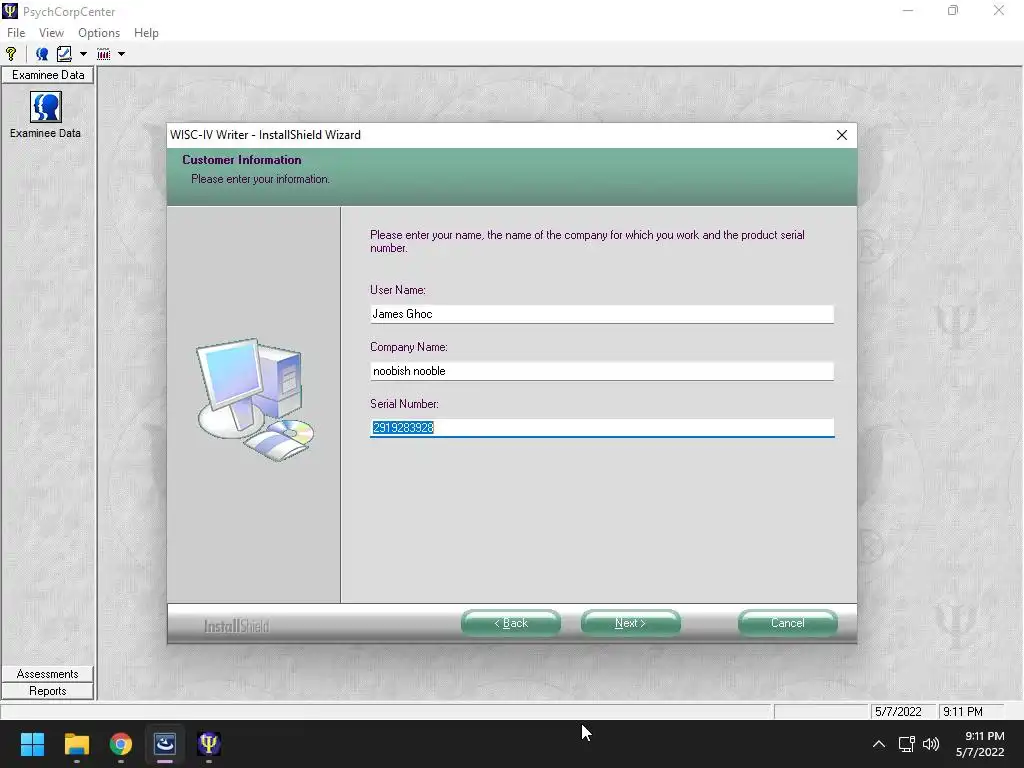The width and height of the screenshot is (1024, 768).
Task: Click the computer illustration in the wizard
Action: (x=255, y=400)
